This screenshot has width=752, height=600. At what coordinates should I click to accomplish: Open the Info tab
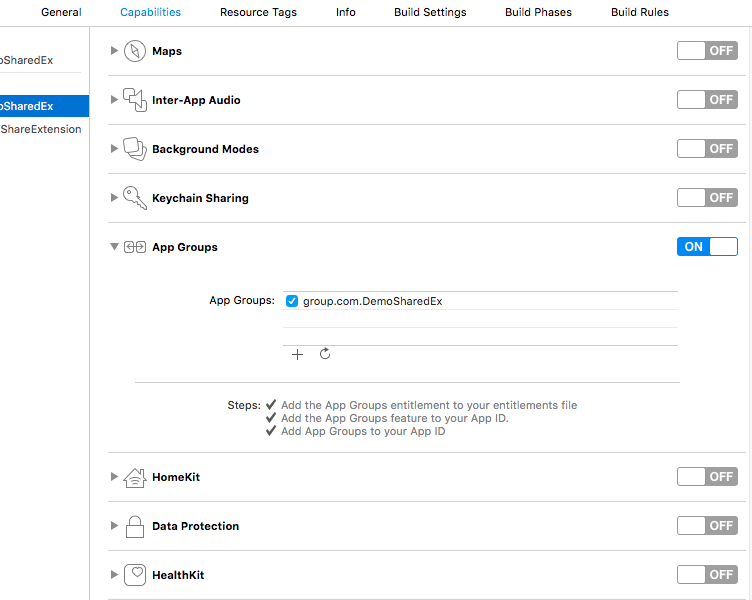coord(345,12)
